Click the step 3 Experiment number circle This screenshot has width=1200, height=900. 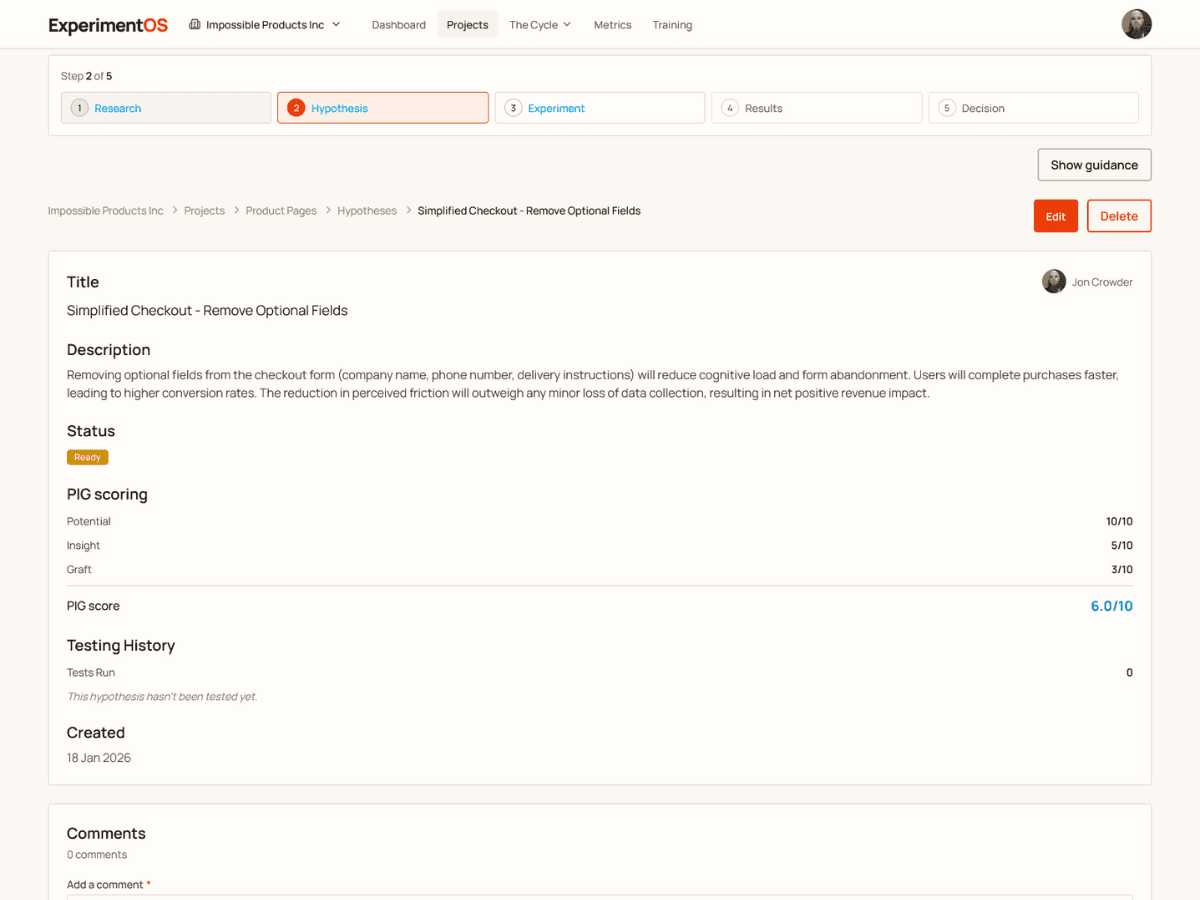513,108
